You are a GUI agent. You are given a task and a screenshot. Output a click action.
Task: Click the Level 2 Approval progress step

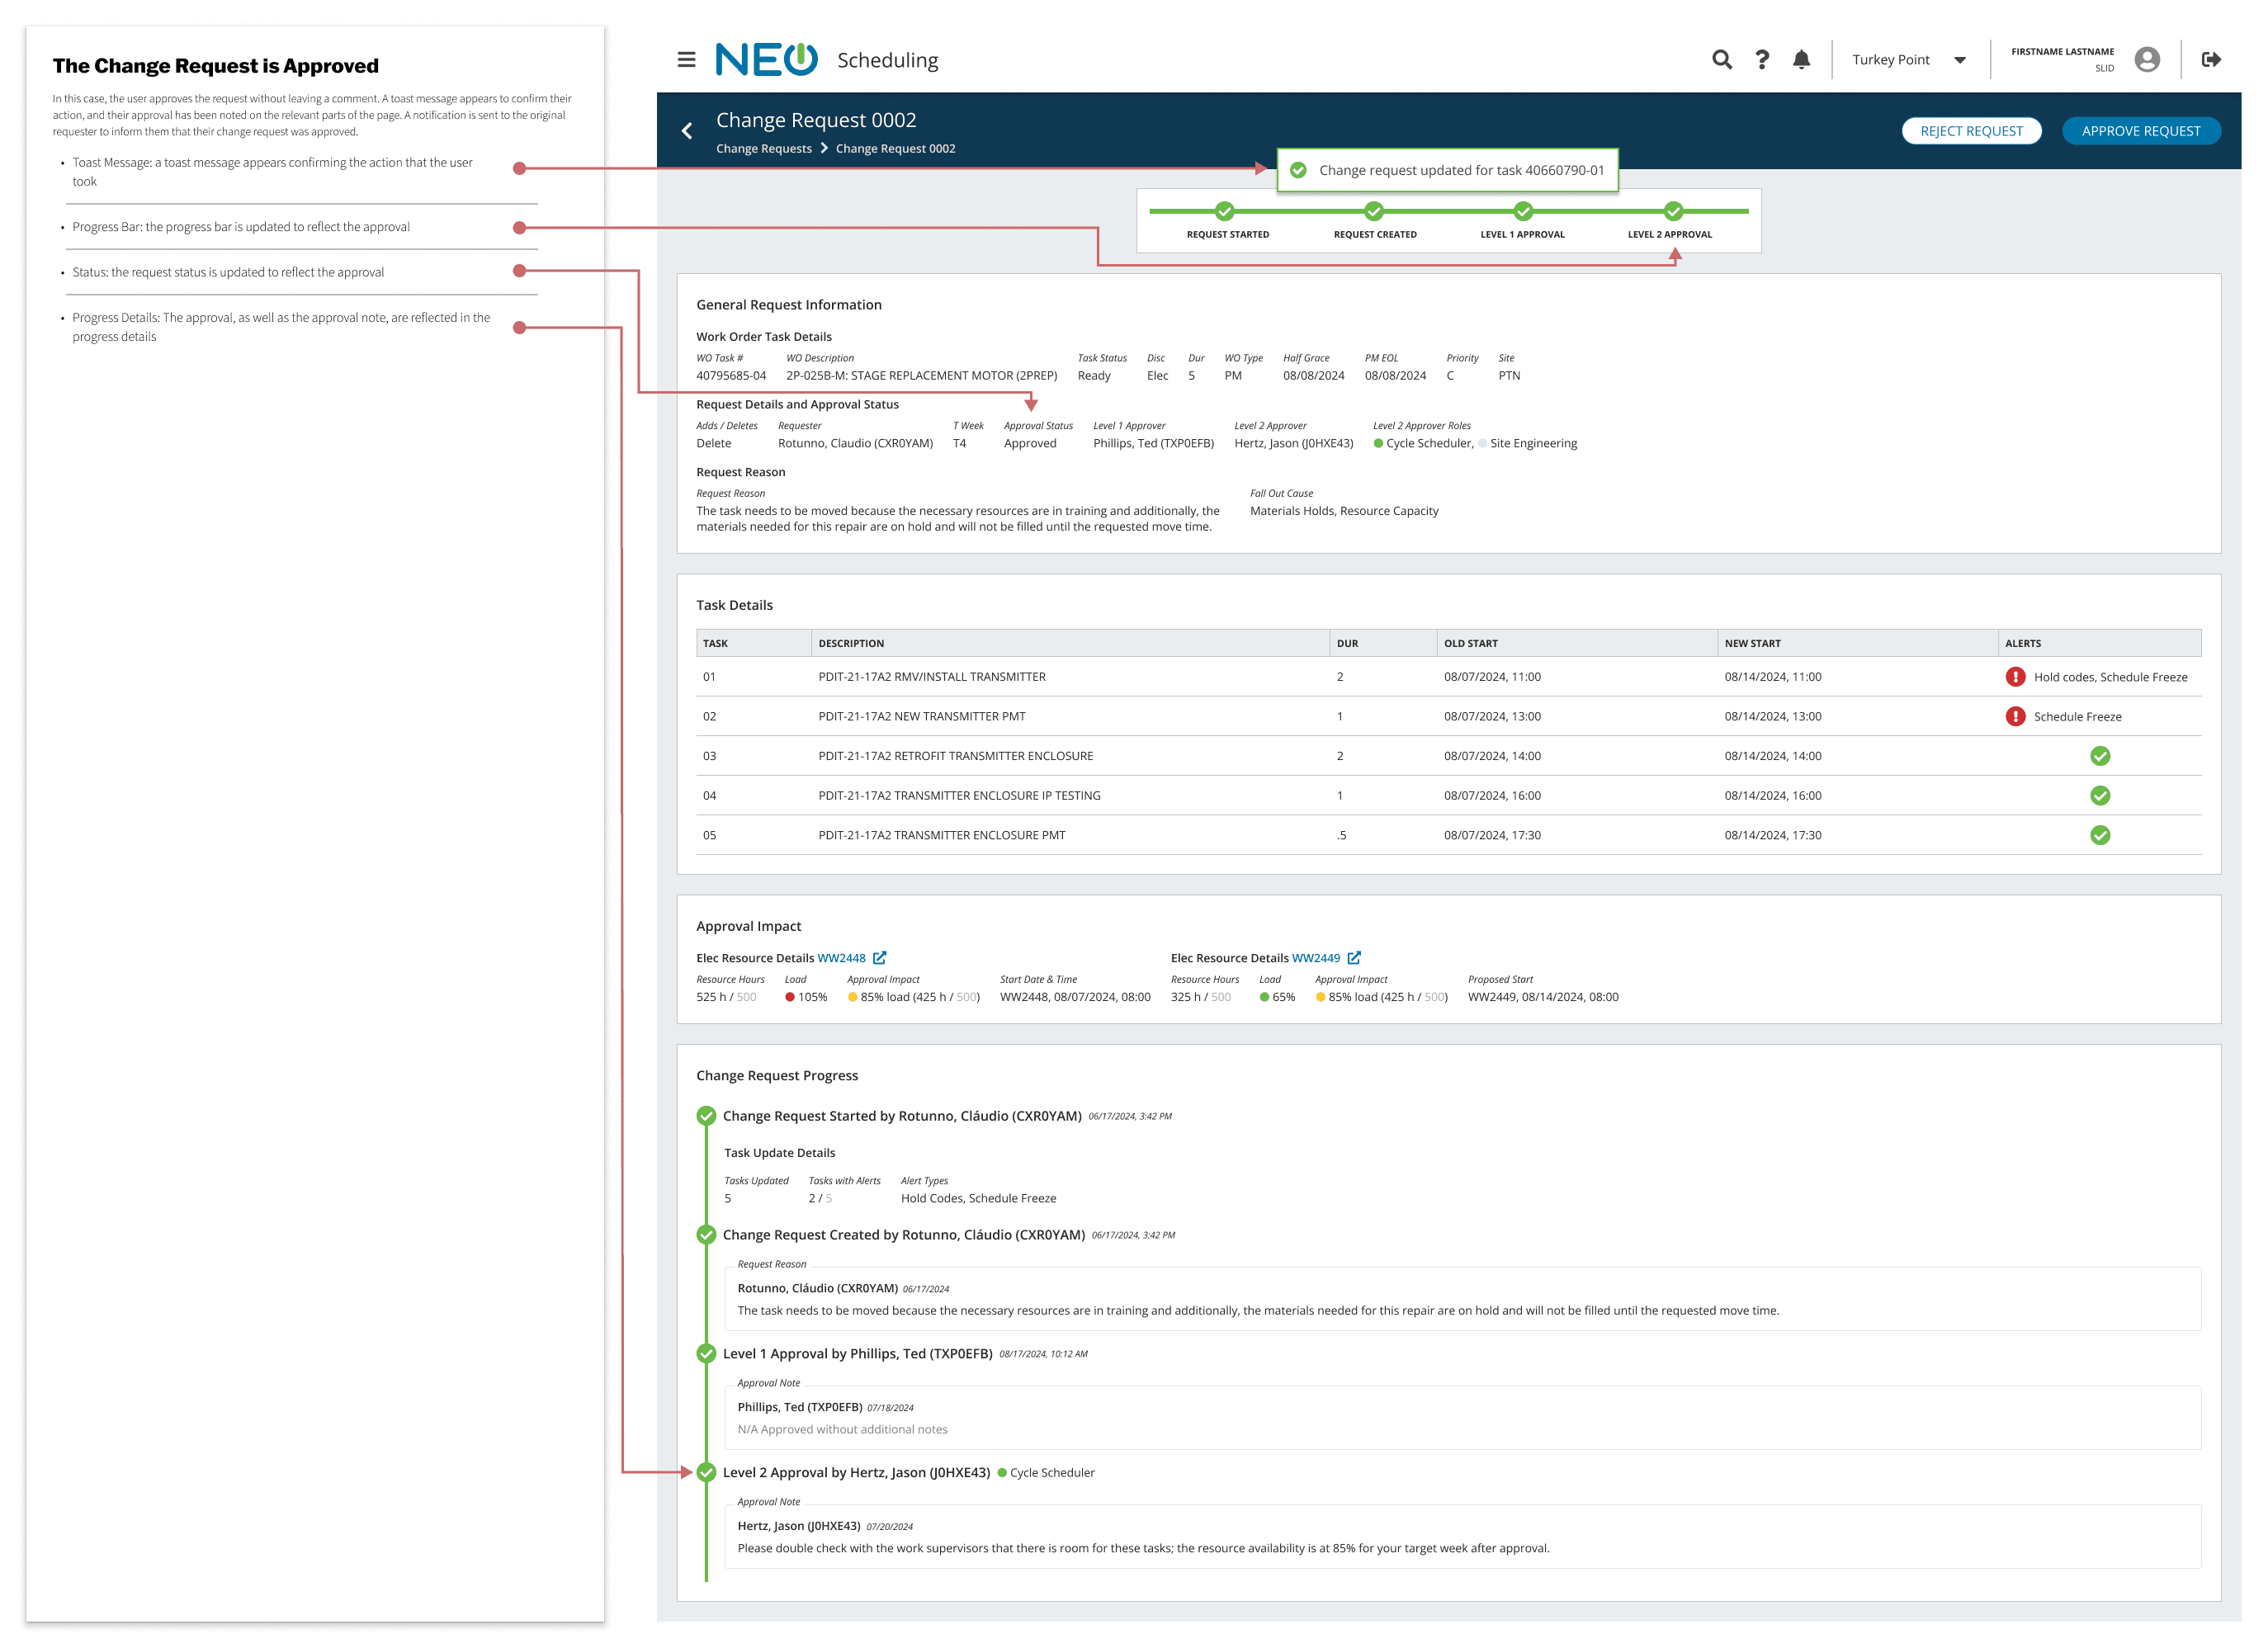[x=1673, y=211]
